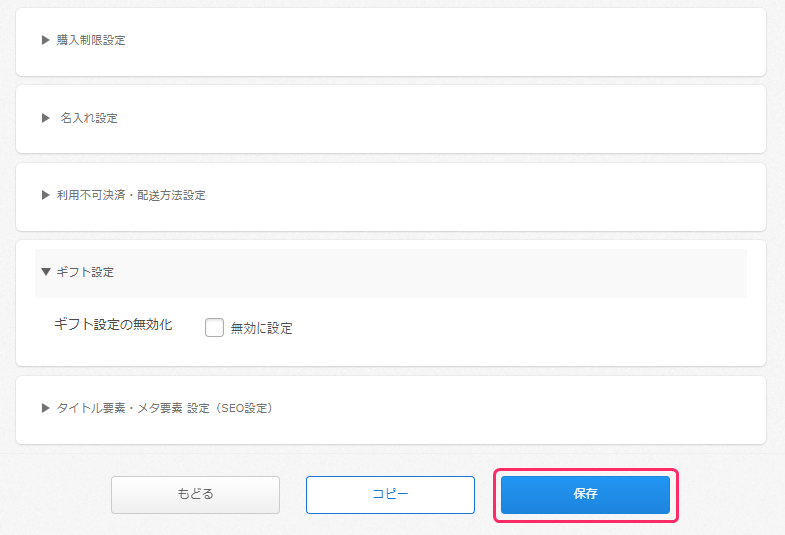Click empty area of 名入れ設定 panel
This screenshot has width=785, height=535.
tap(450, 118)
